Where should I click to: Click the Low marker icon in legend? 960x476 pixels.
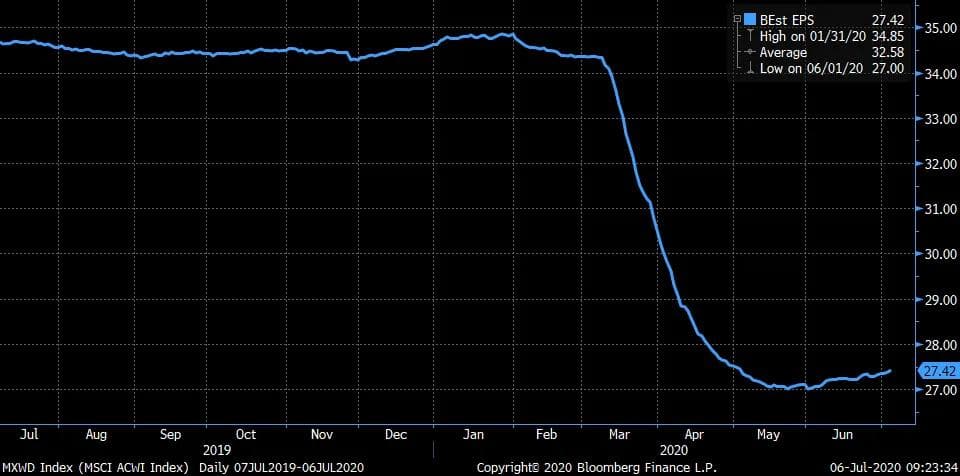pyautogui.click(x=749, y=68)
